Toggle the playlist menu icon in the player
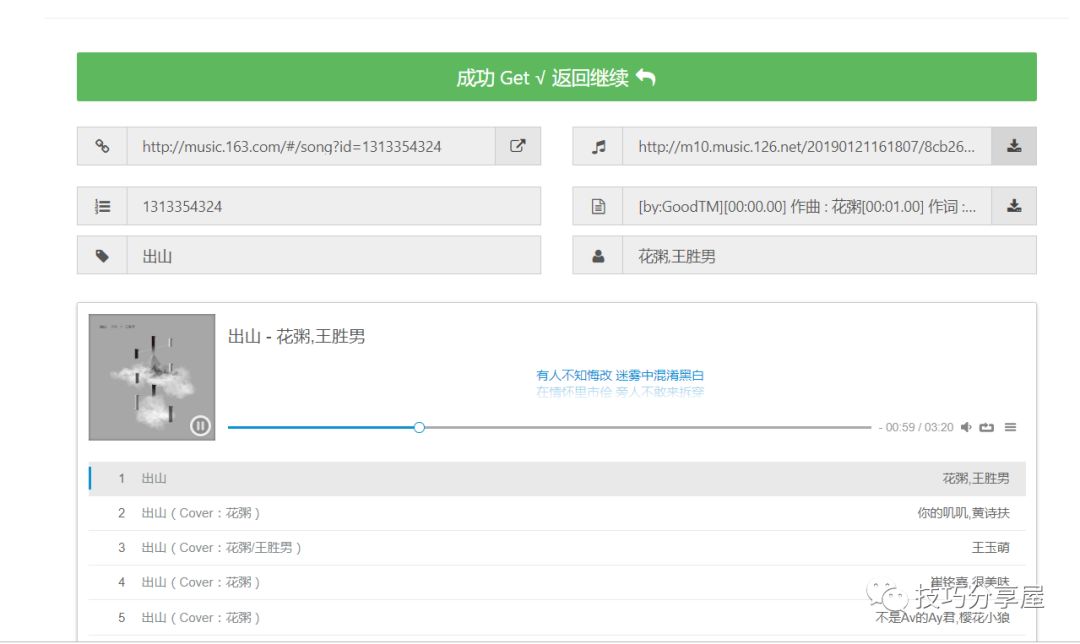 (1010, 427)
